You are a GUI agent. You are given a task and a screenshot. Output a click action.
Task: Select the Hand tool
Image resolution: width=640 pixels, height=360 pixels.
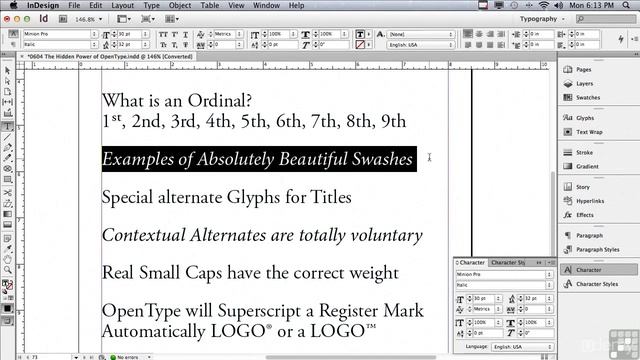point(7,259)
